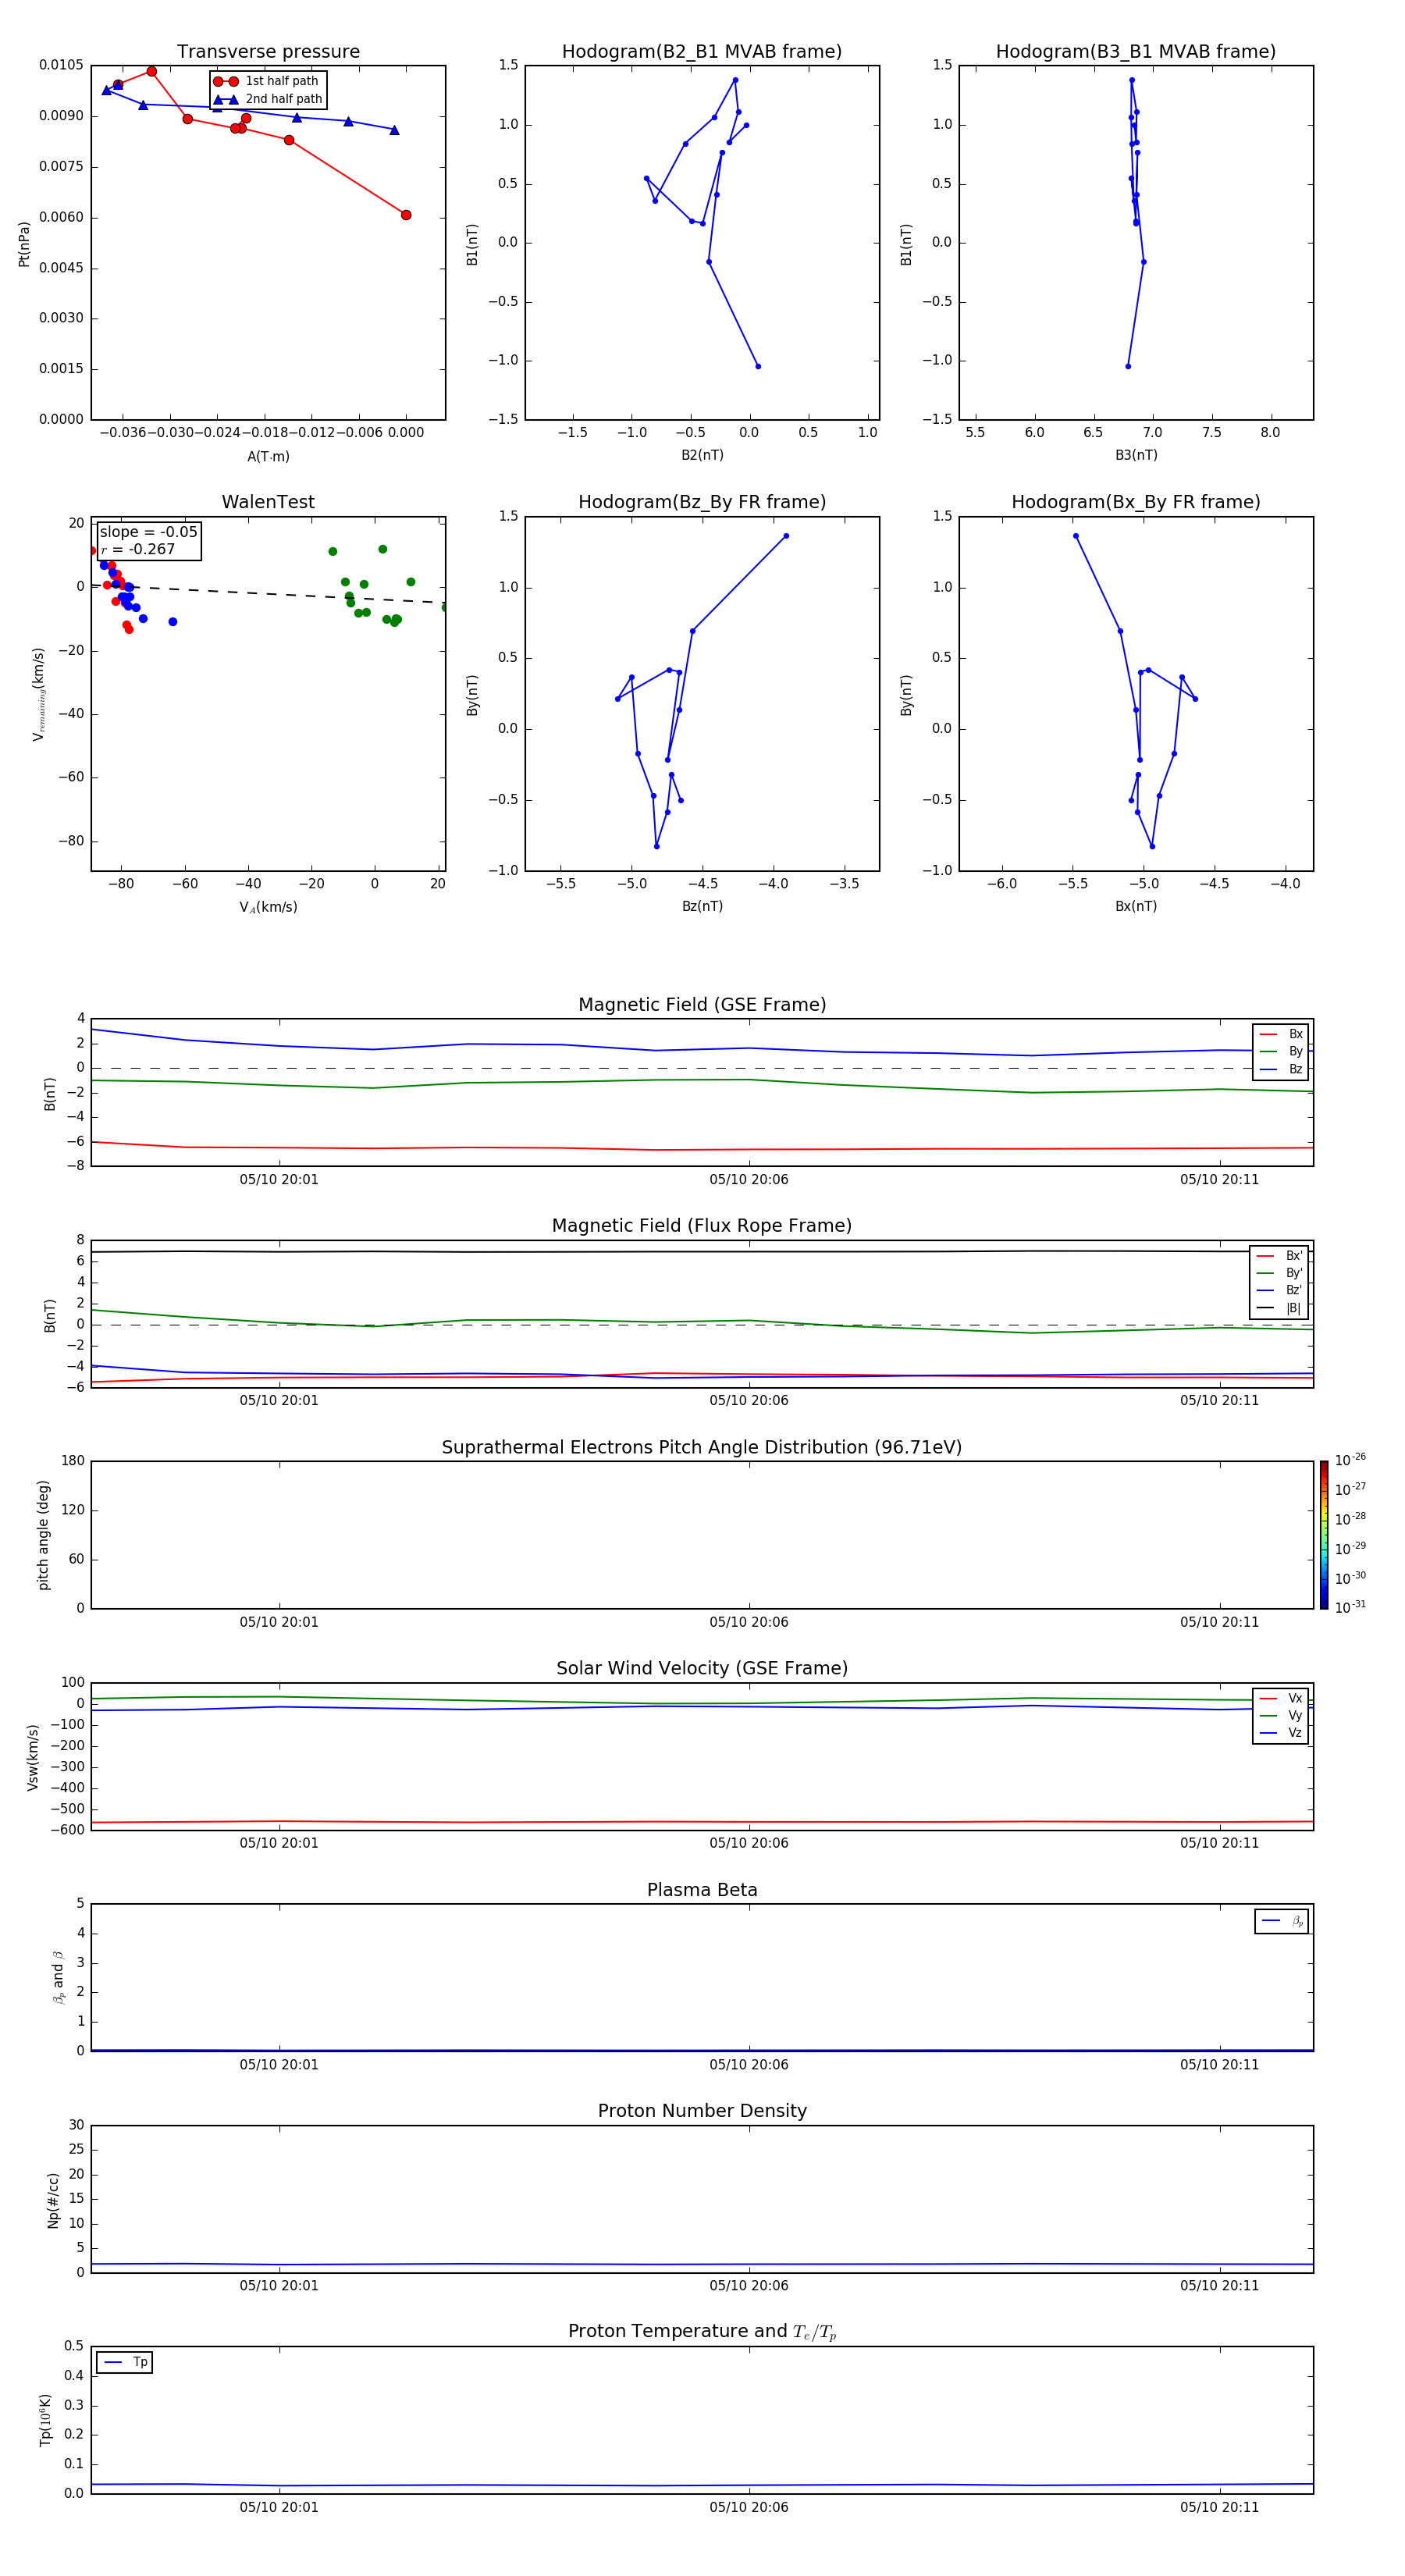Click the 'B3(nT)' x-axis label
Screen dimensions: 1405x2576
point(1136,455)
